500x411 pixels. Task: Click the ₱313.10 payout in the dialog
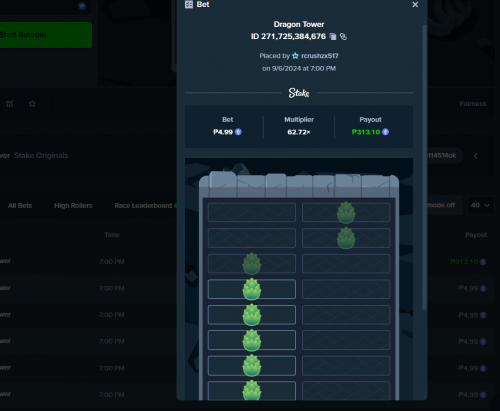pos(366,132)
